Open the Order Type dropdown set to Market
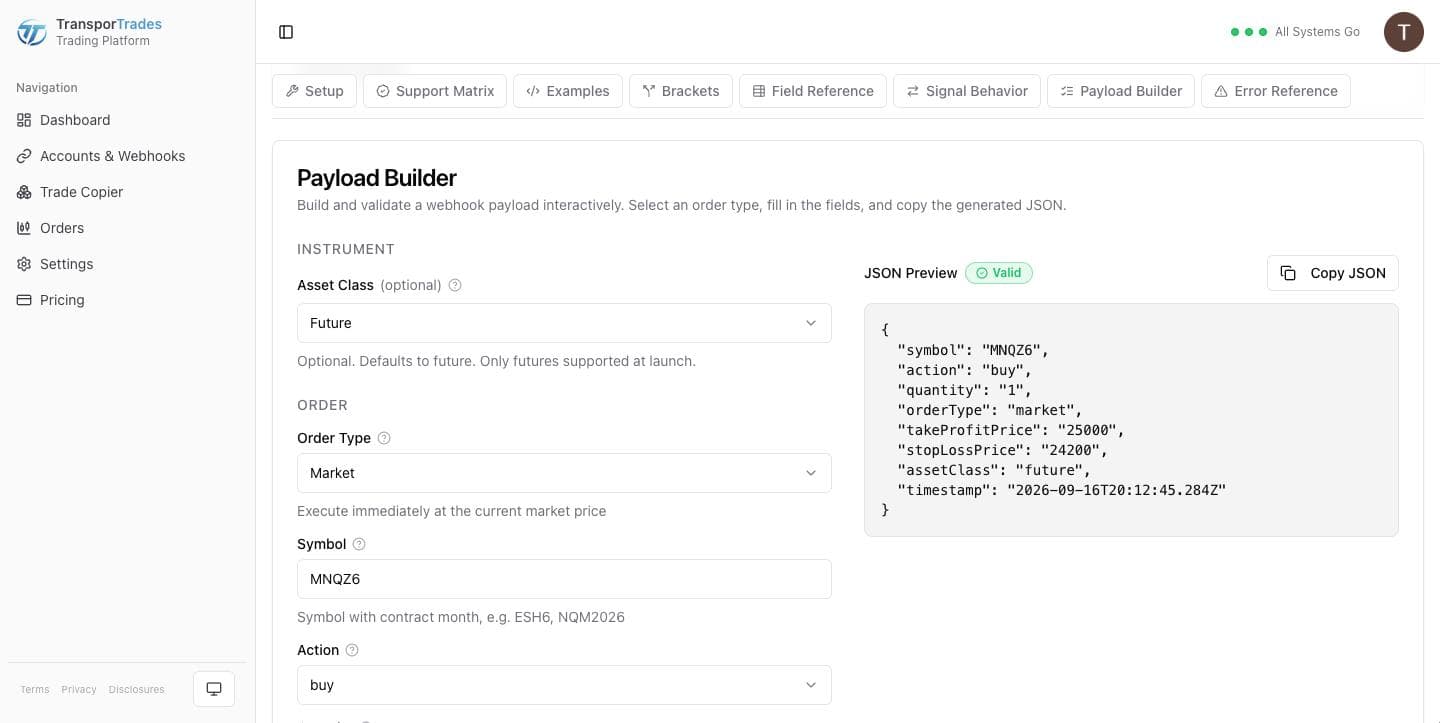Viewport: 1440px width, 723px height. [x=564, y=473]
